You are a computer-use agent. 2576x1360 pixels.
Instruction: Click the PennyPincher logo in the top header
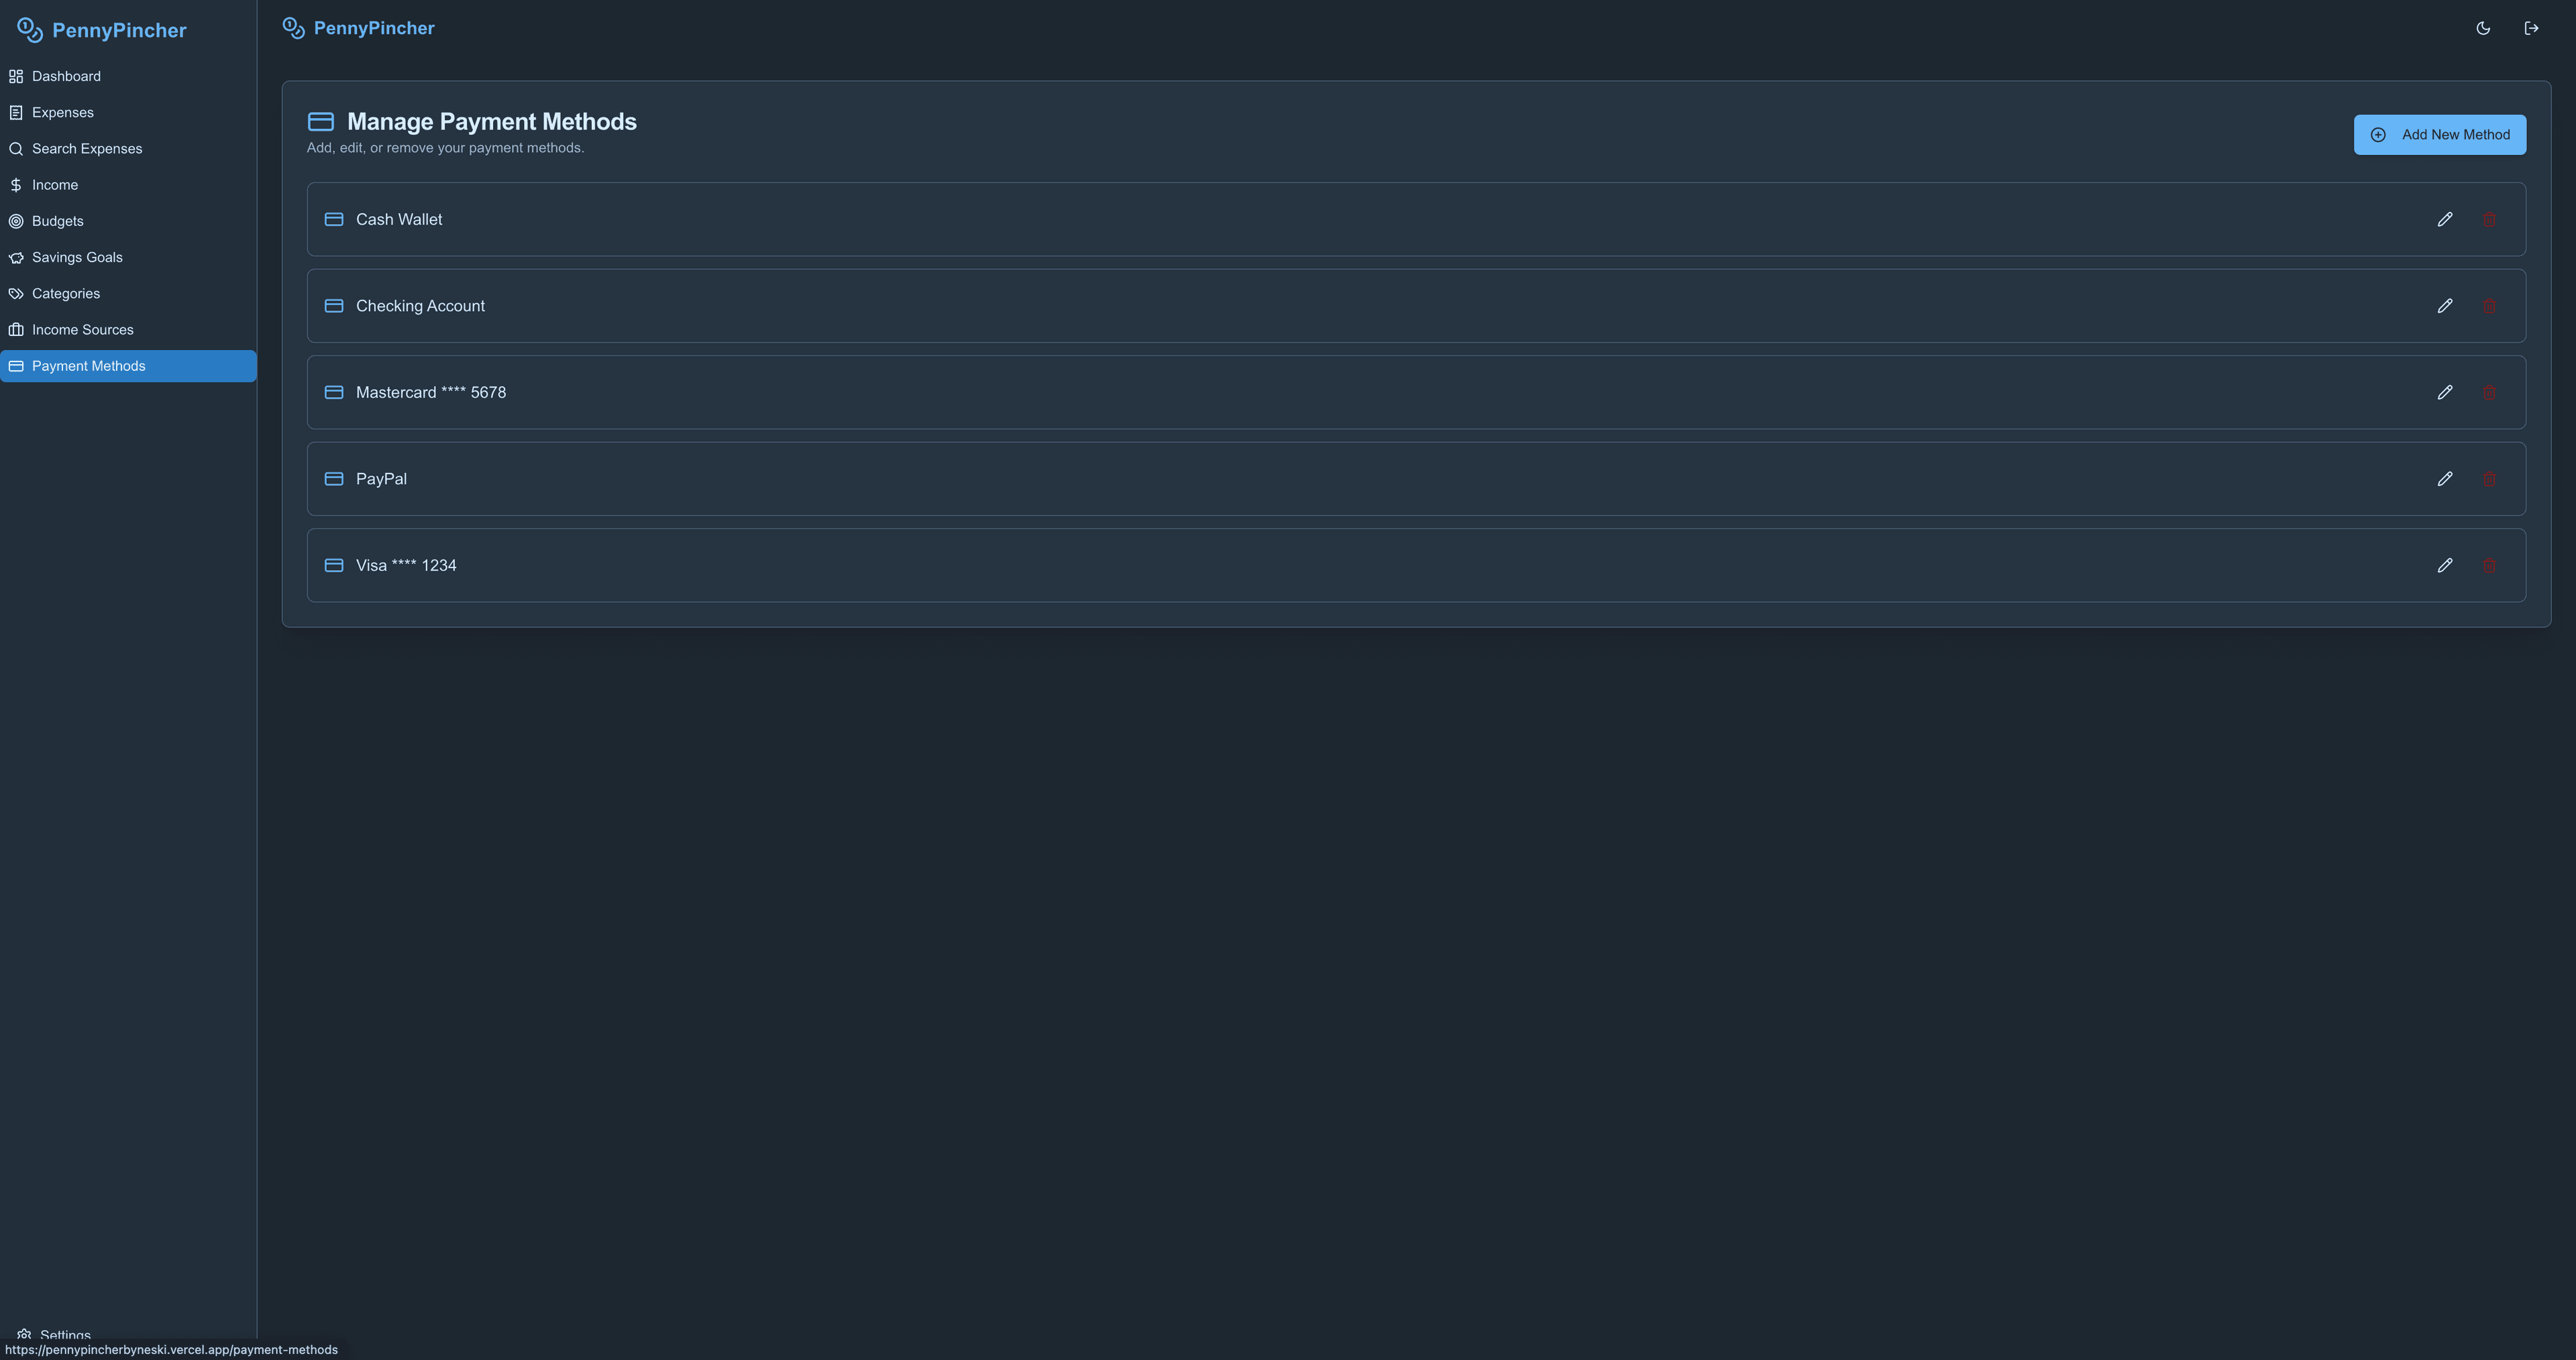click(x=359, y=28)
